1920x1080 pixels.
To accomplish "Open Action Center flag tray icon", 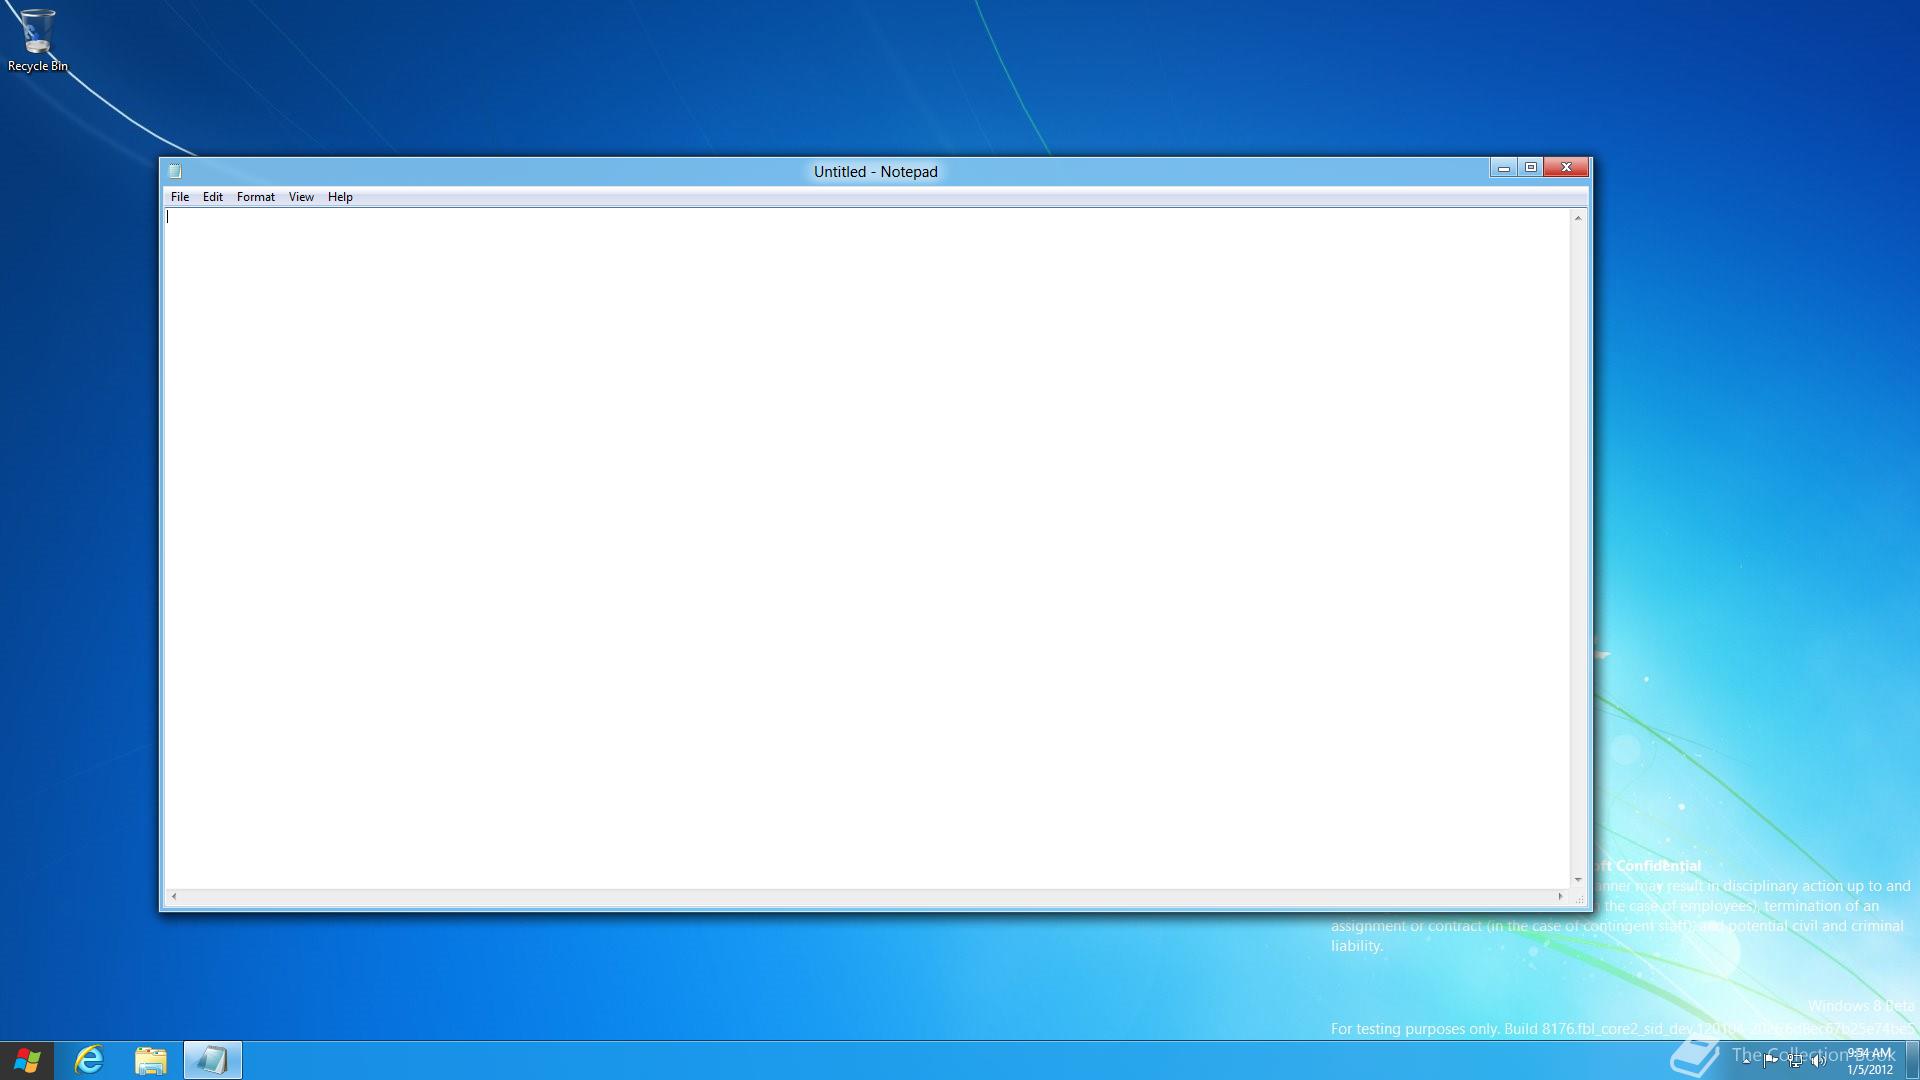I will pyautogui.click(x=1771, y=1060).
